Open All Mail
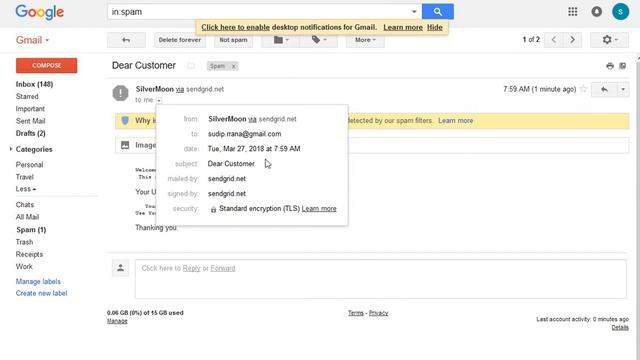 27,217
